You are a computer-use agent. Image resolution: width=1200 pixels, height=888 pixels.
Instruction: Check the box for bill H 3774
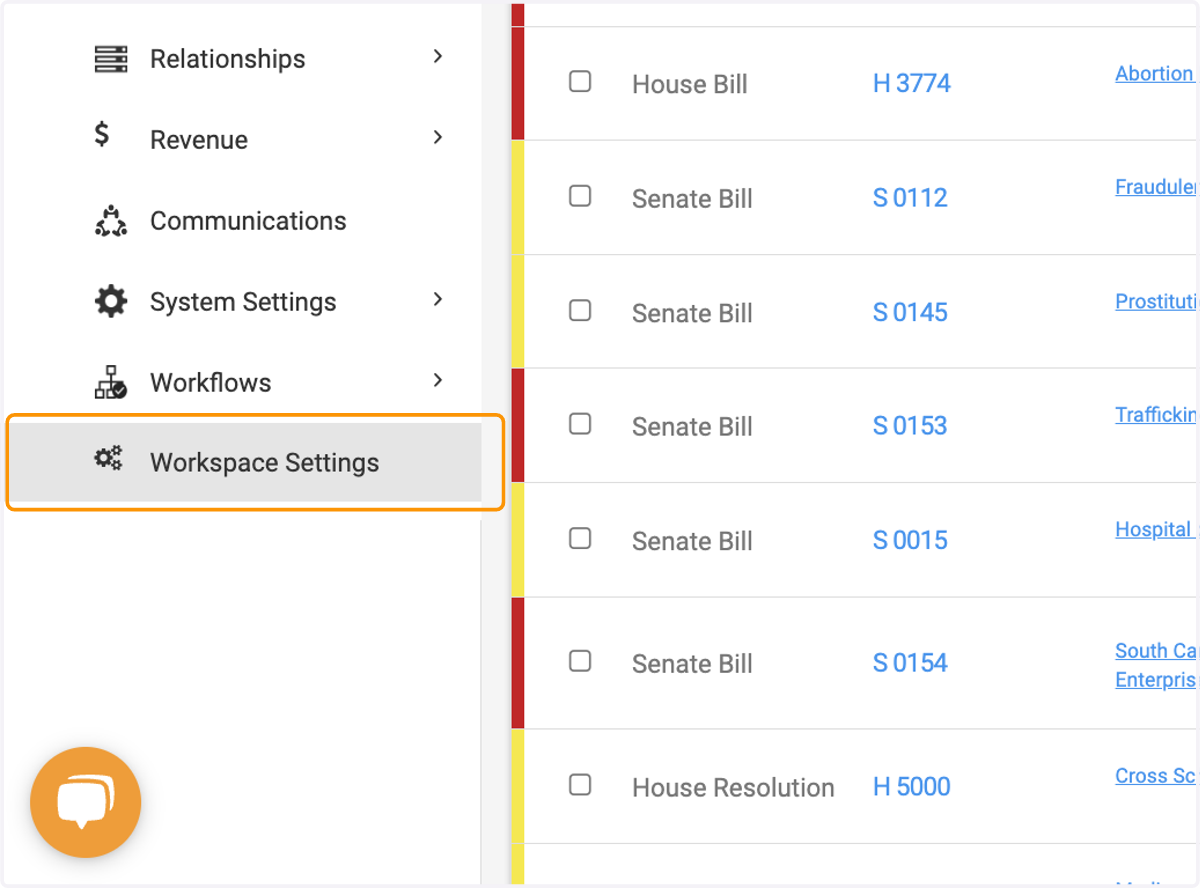pos(580,82)
